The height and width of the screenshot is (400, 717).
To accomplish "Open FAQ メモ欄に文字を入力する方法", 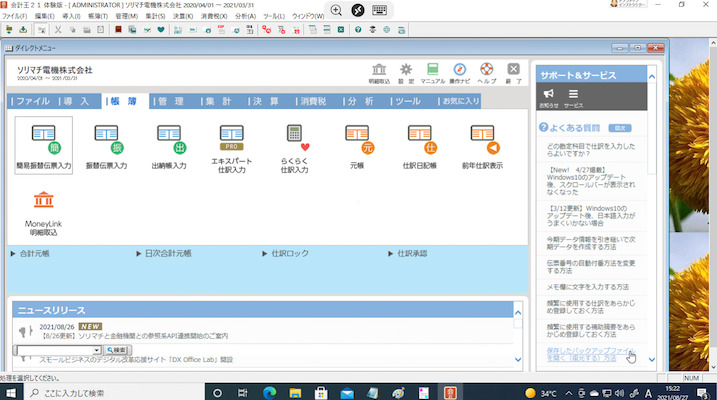I will click(x=588, y=287).
